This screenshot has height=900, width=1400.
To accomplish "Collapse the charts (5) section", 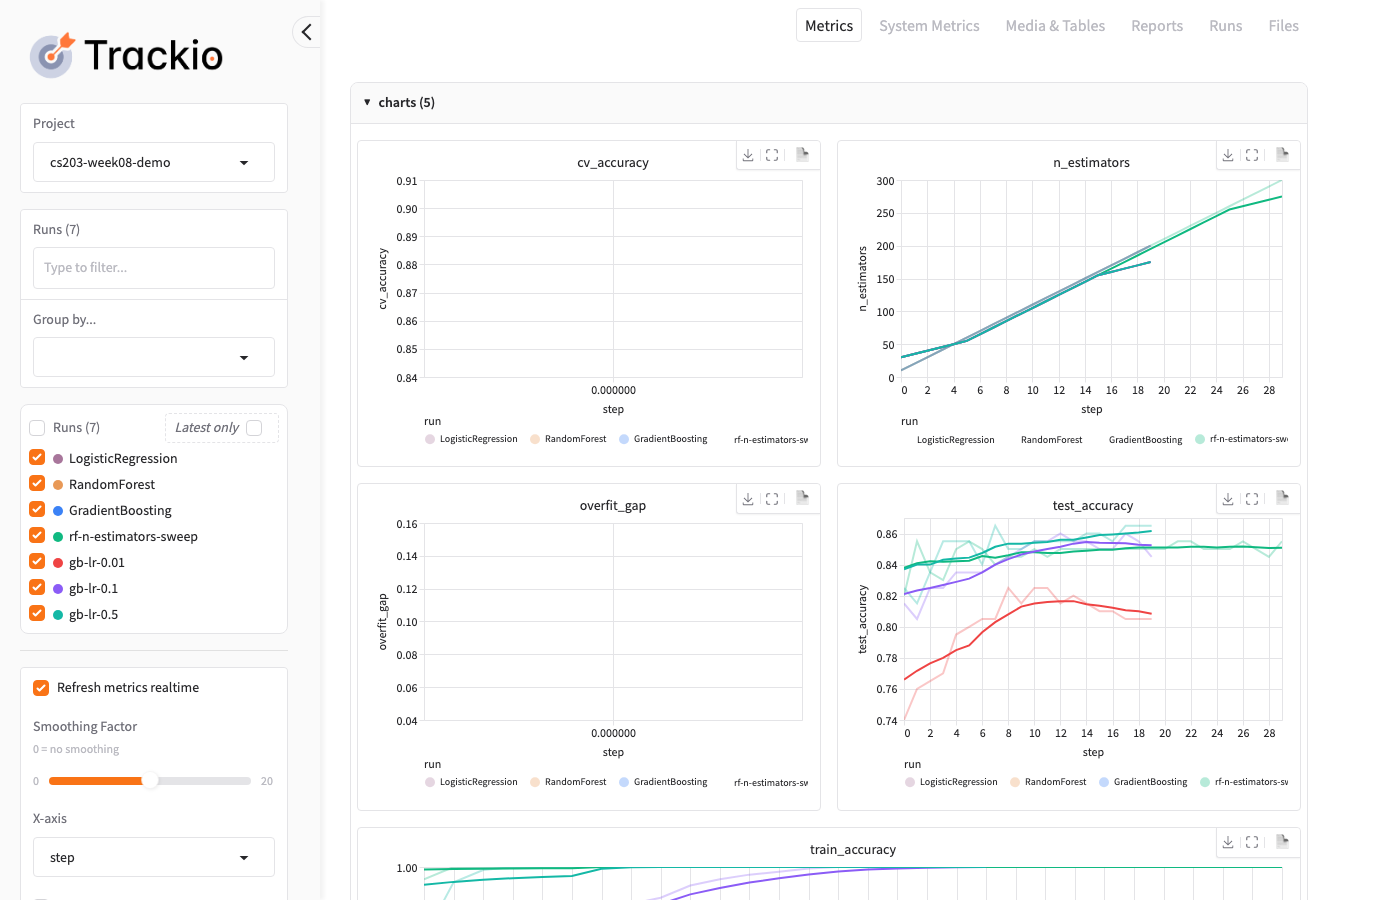I will [x=368, y=103].
